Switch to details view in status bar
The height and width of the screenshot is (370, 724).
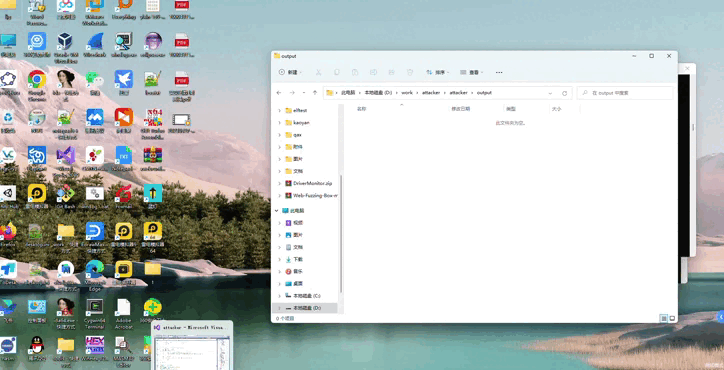pos(664,318)
